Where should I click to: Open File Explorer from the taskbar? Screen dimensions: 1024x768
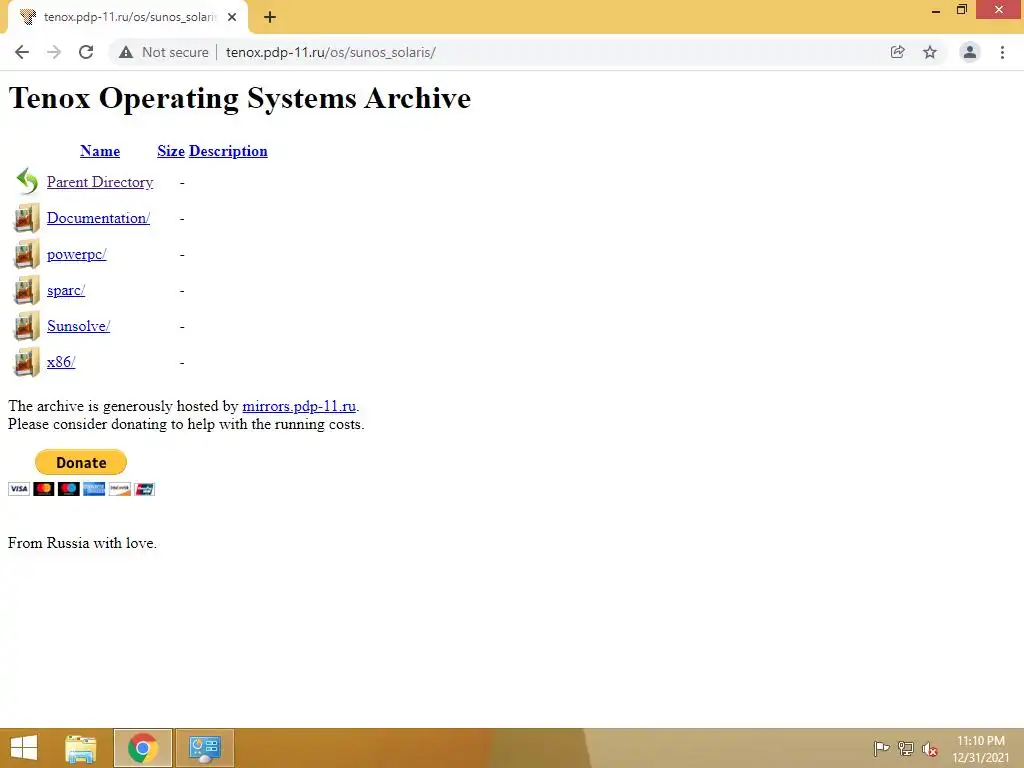[81, 748]
